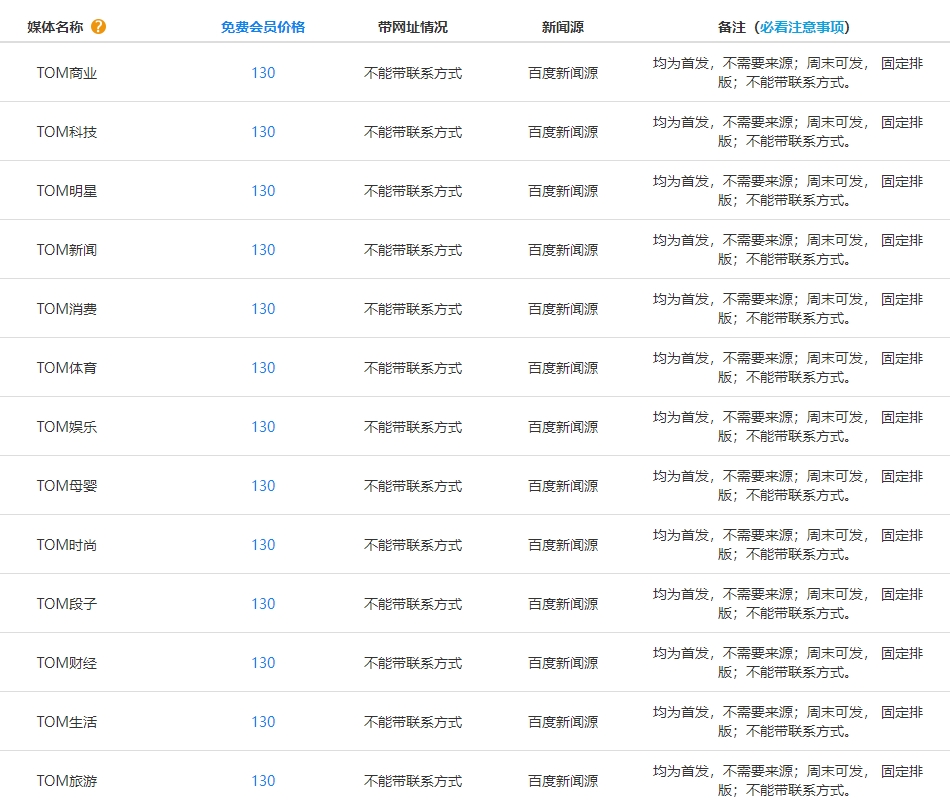The height and width of the screenshot is (803, 950).
Task: Click price 130 in TOM段子 row
Action: coord(263,604)
